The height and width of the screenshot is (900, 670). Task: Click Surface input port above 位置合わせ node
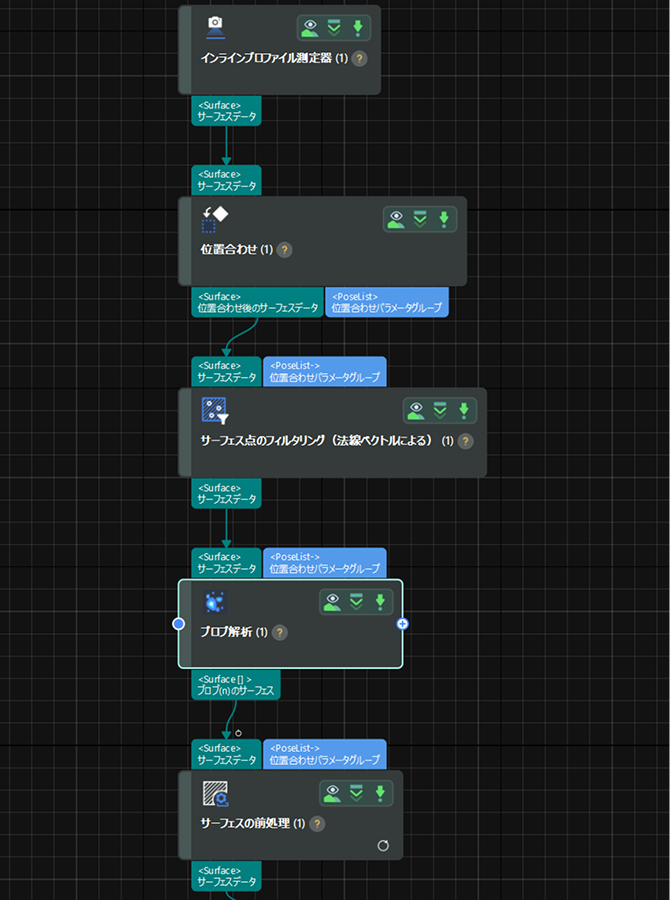point(226,180)
